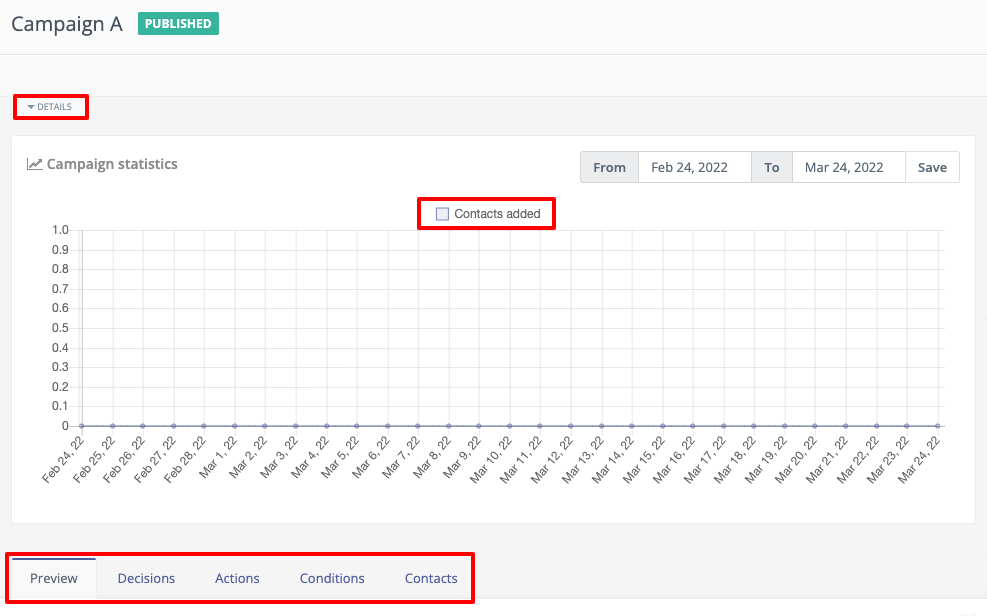The image size is (987, 616).
Task: Click the Contacts added legend color box
Action: 442,214
